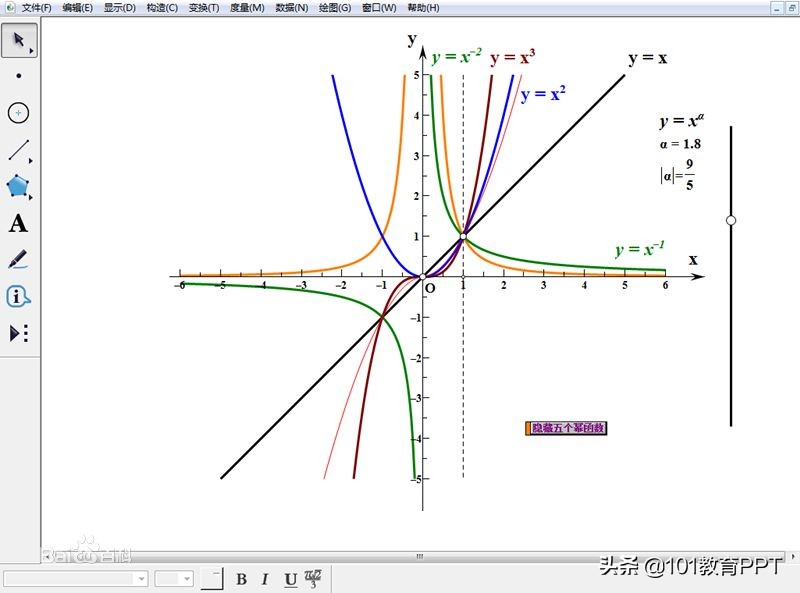Choose the Point tool
800x593 pixels.
[19, 76]
